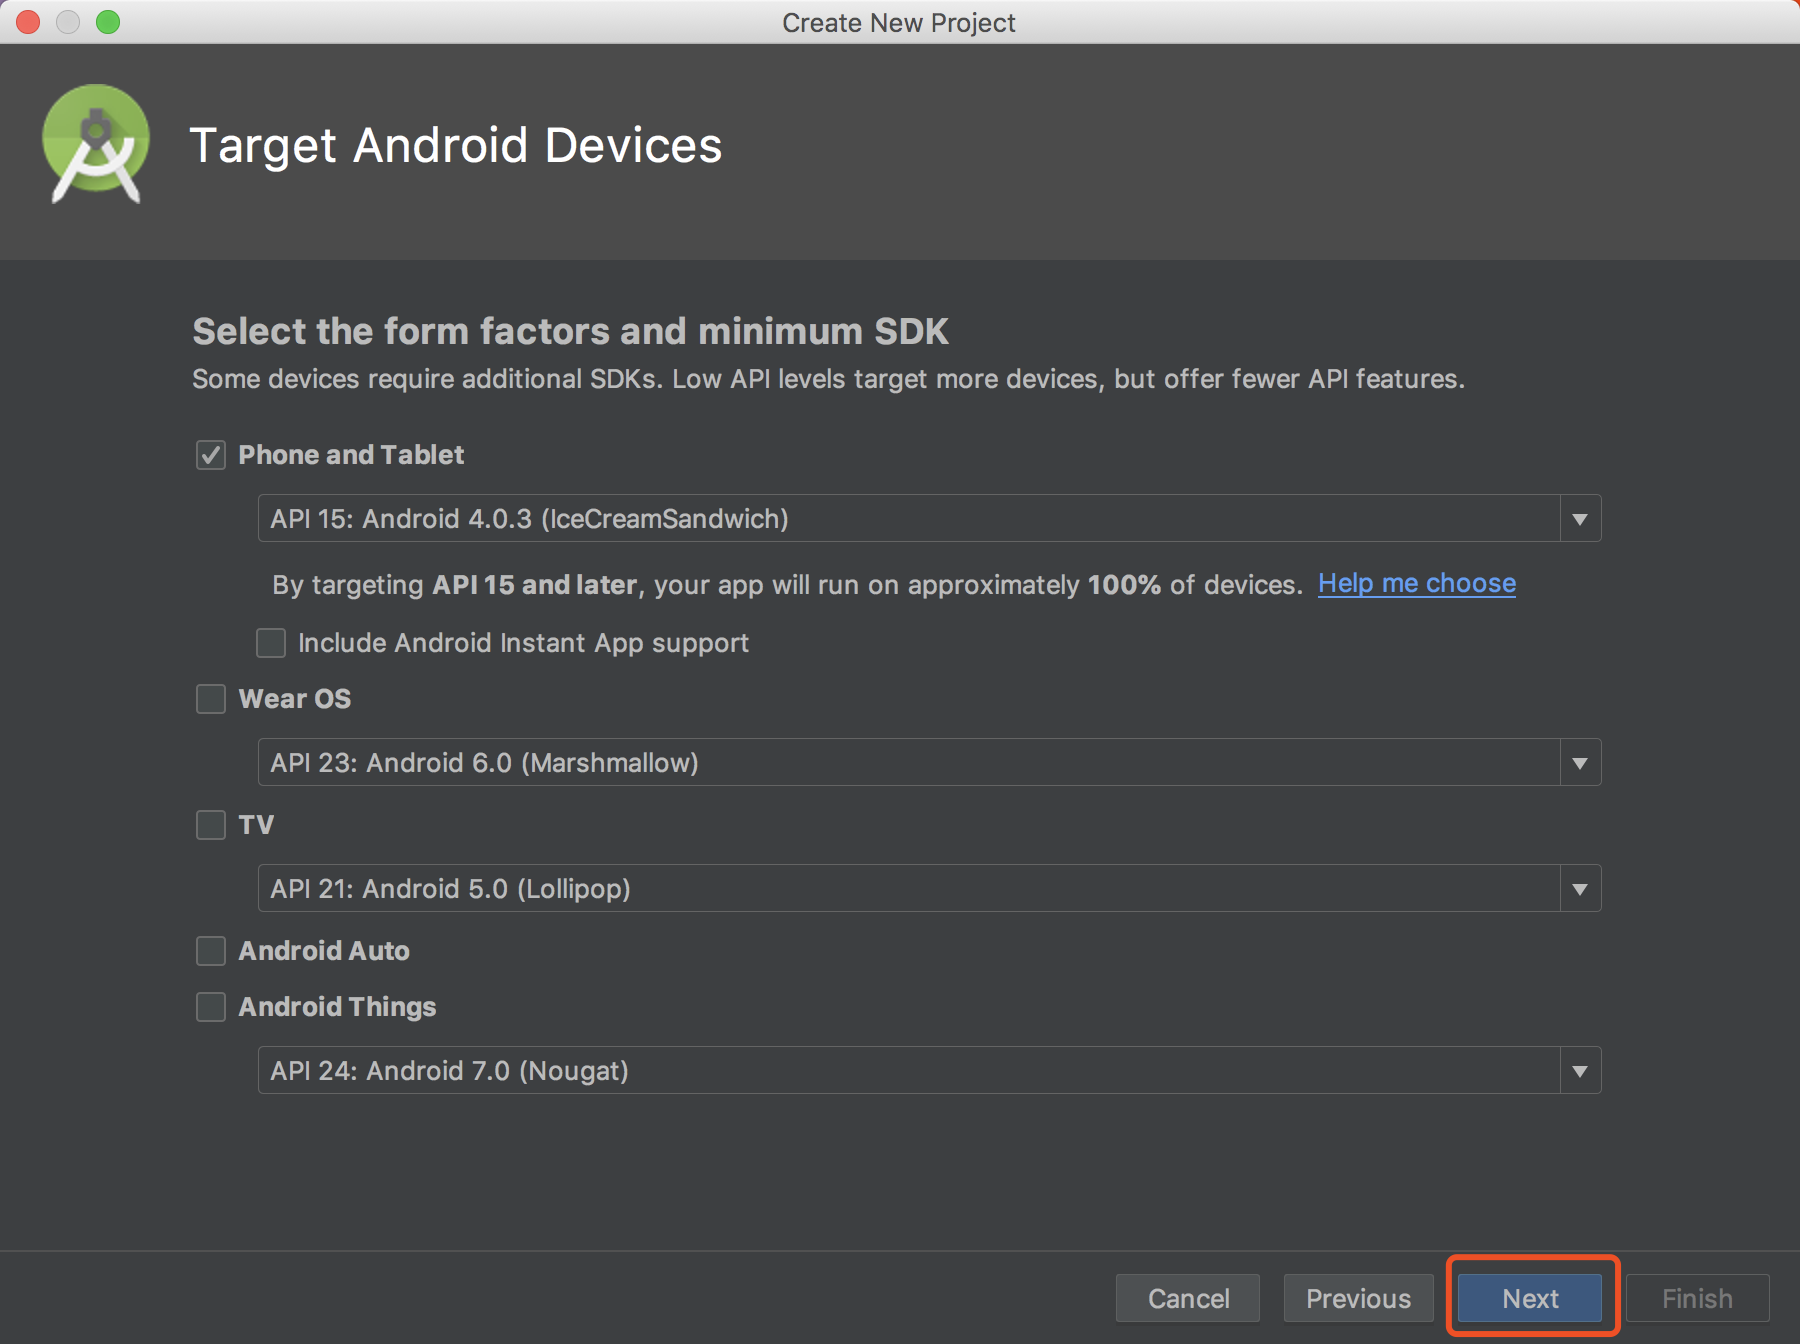Viewport: 1800px width, 1344px height.
Task: Open the TV API 21 Lollipop dropdown
Action: 929,888
